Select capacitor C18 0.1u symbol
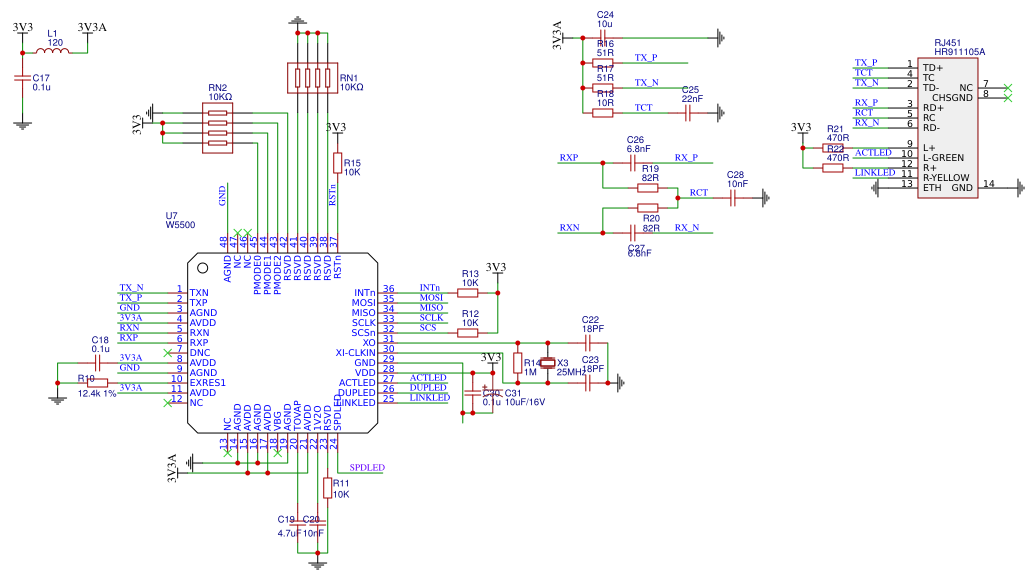Screen dimensions: 1034x579 pyautogui.click(x=98, y=363)
